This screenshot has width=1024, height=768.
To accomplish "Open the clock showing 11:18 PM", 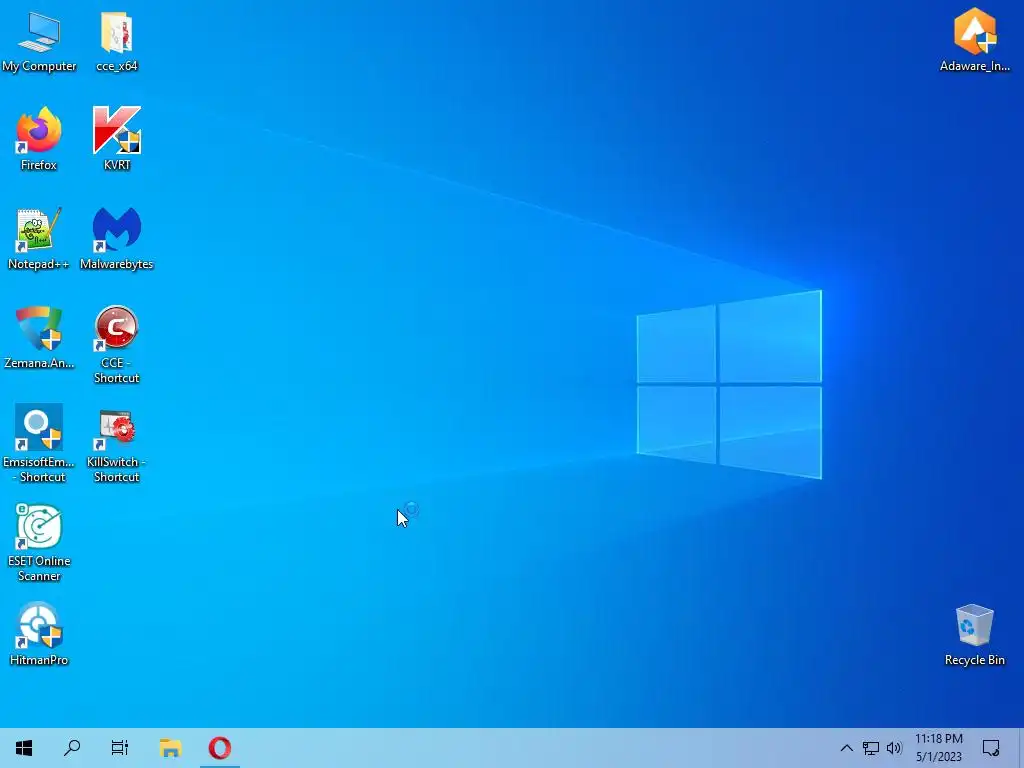I will click(938, 748).
